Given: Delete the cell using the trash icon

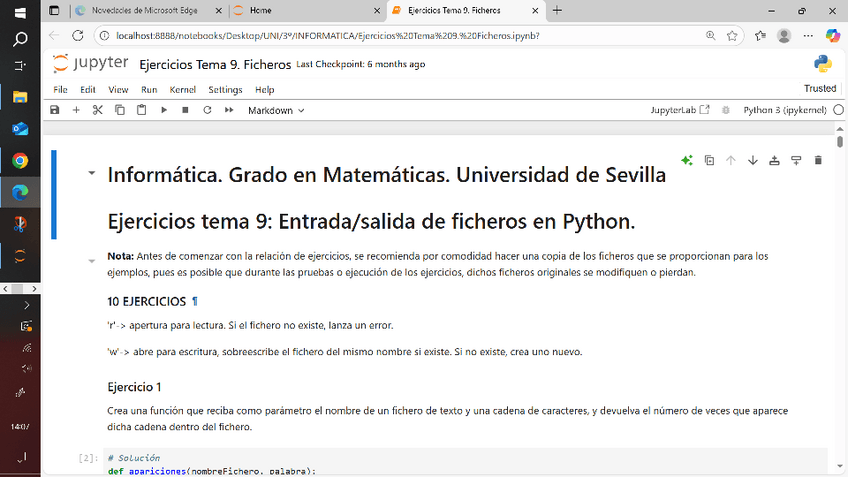Looking at the screenshot, I should click(x=818, y=160).
